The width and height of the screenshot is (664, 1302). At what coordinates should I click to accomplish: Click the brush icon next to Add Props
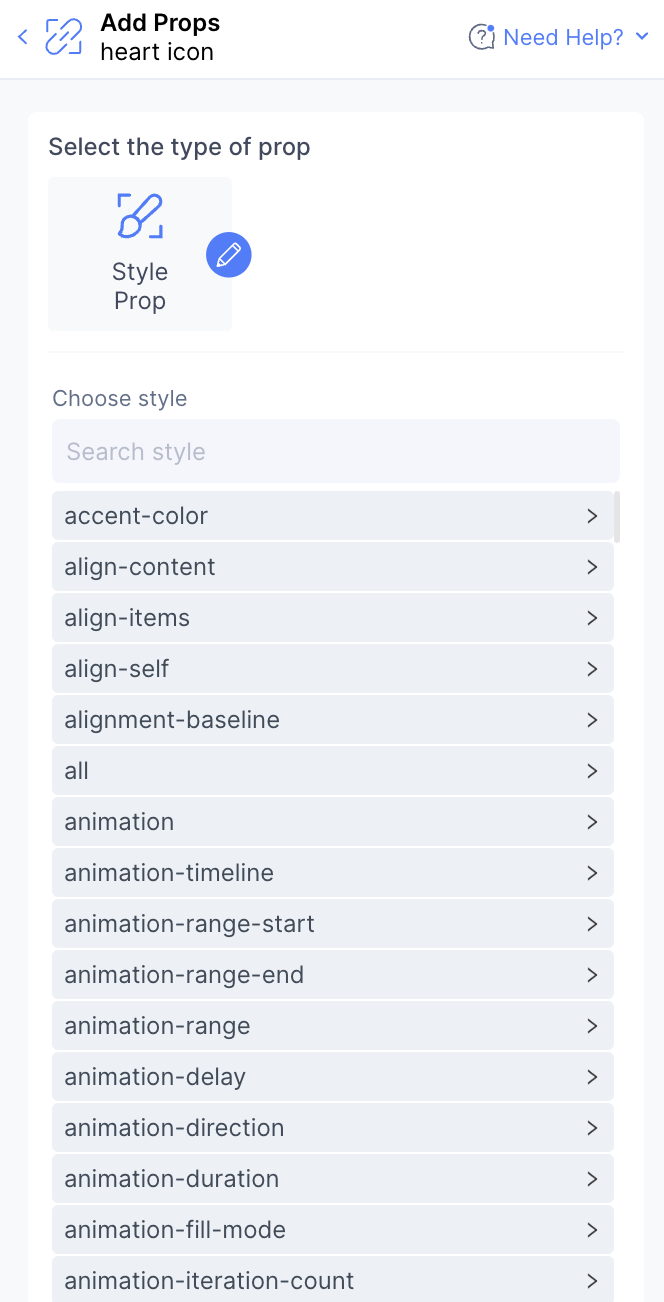coord(62,36)
